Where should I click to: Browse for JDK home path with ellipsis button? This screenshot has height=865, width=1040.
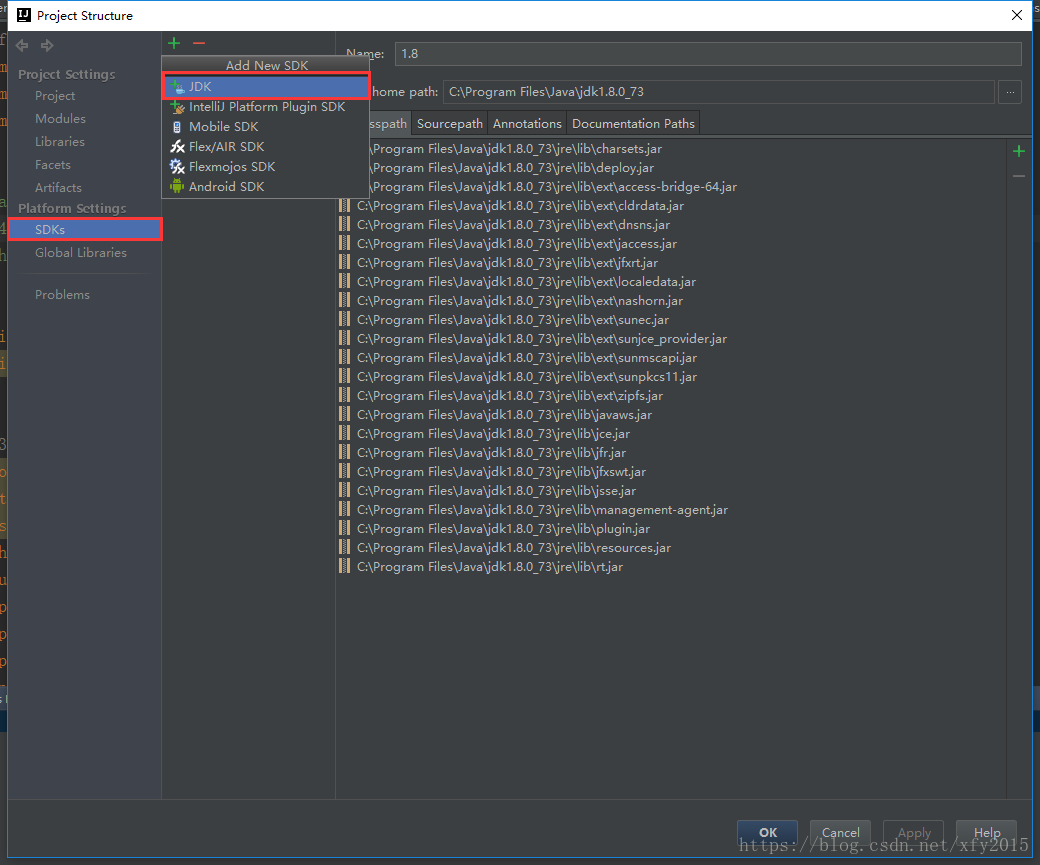1009,92
